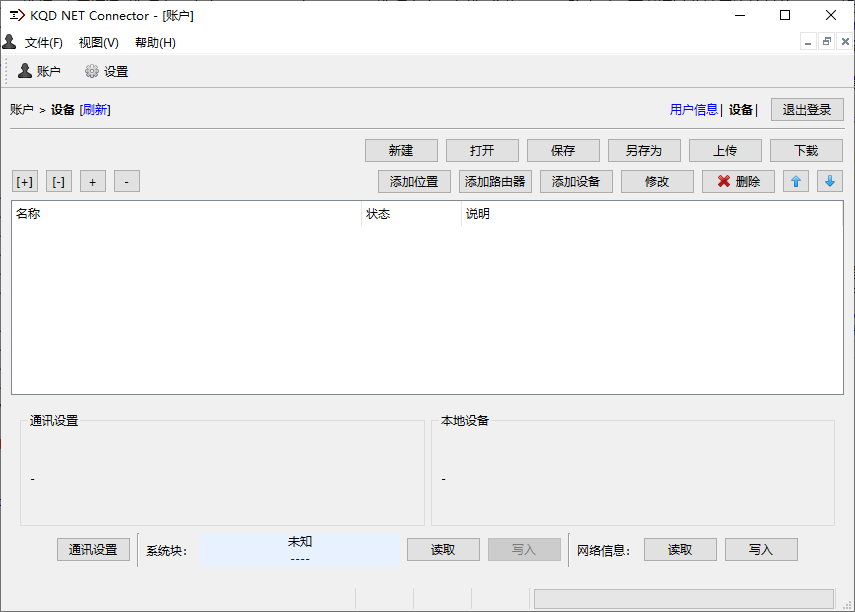
Task: Open 设置 gear icon in toolbar
Action: coord(92,71)
